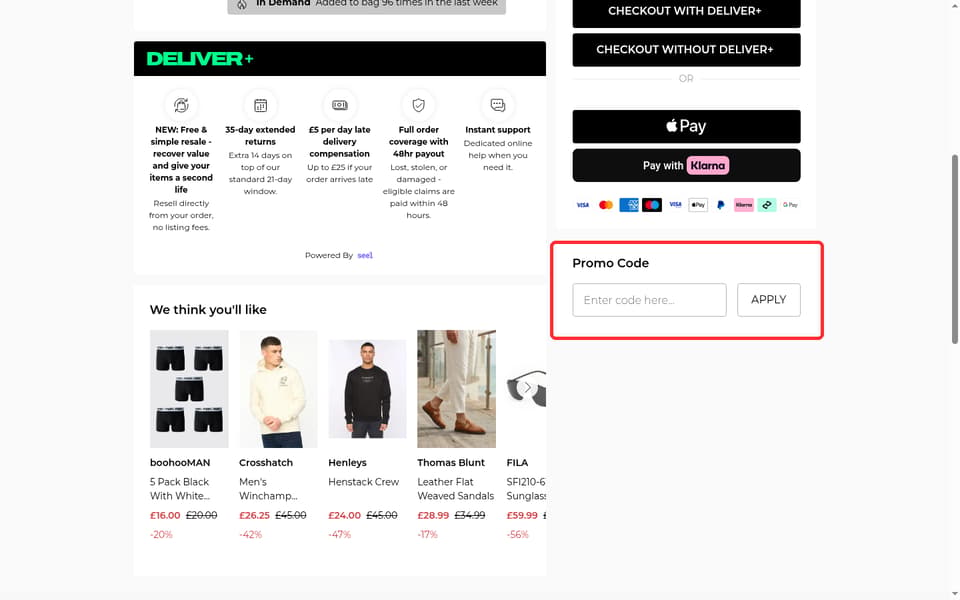Select the Pay with Klarna button
The width and height of the screenshot is (960, 600).
pos(686,165)
